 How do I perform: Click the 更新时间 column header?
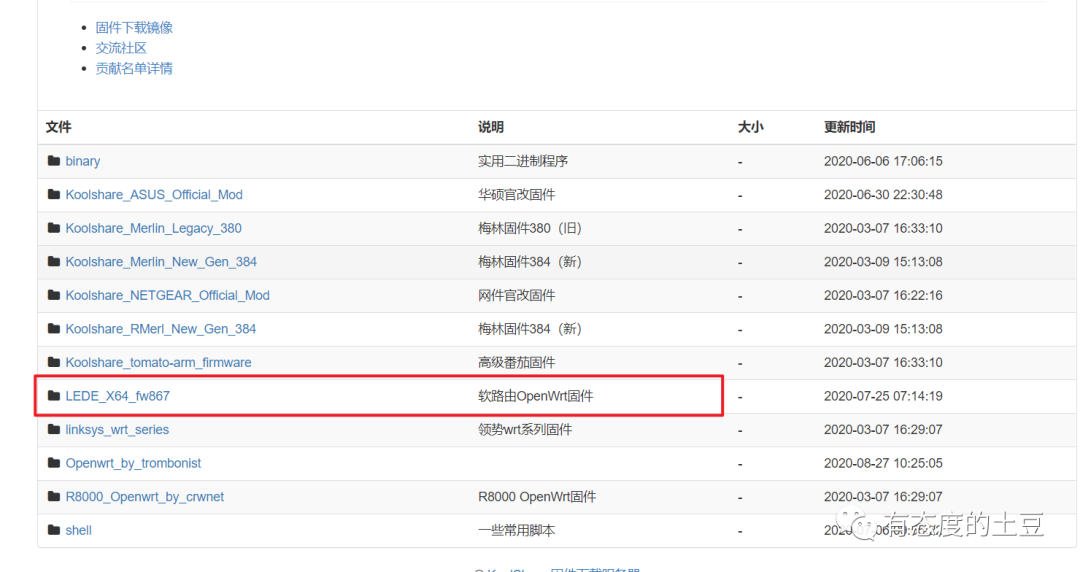pos(849,127)
